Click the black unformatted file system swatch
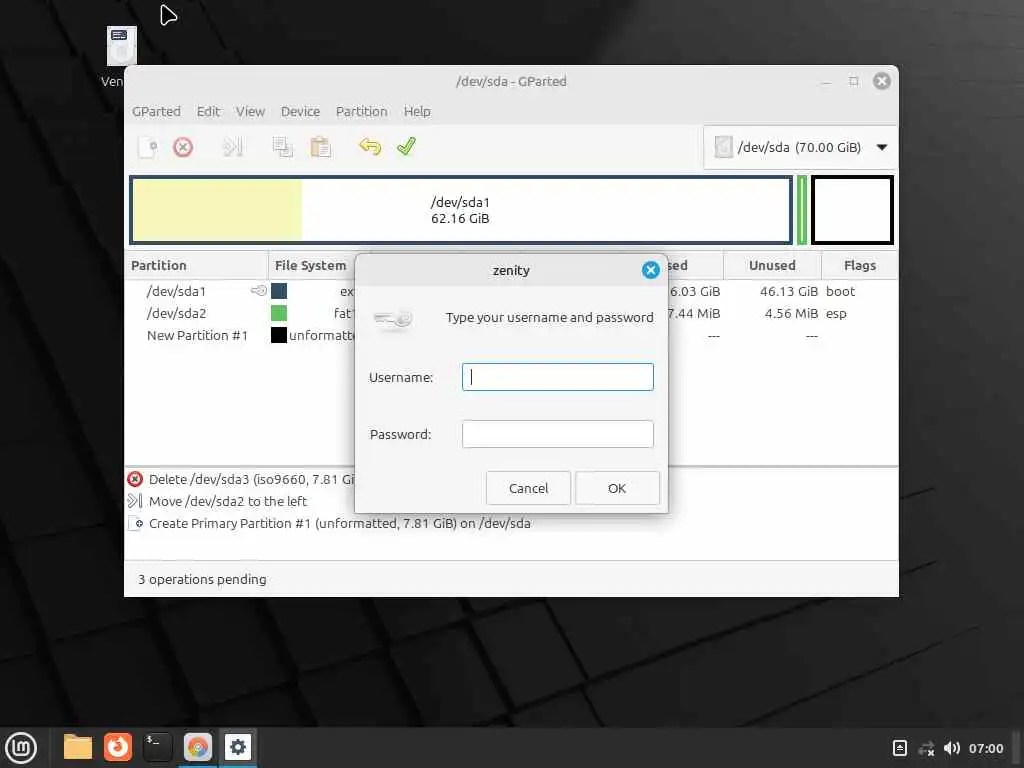 tap(279, 336)
